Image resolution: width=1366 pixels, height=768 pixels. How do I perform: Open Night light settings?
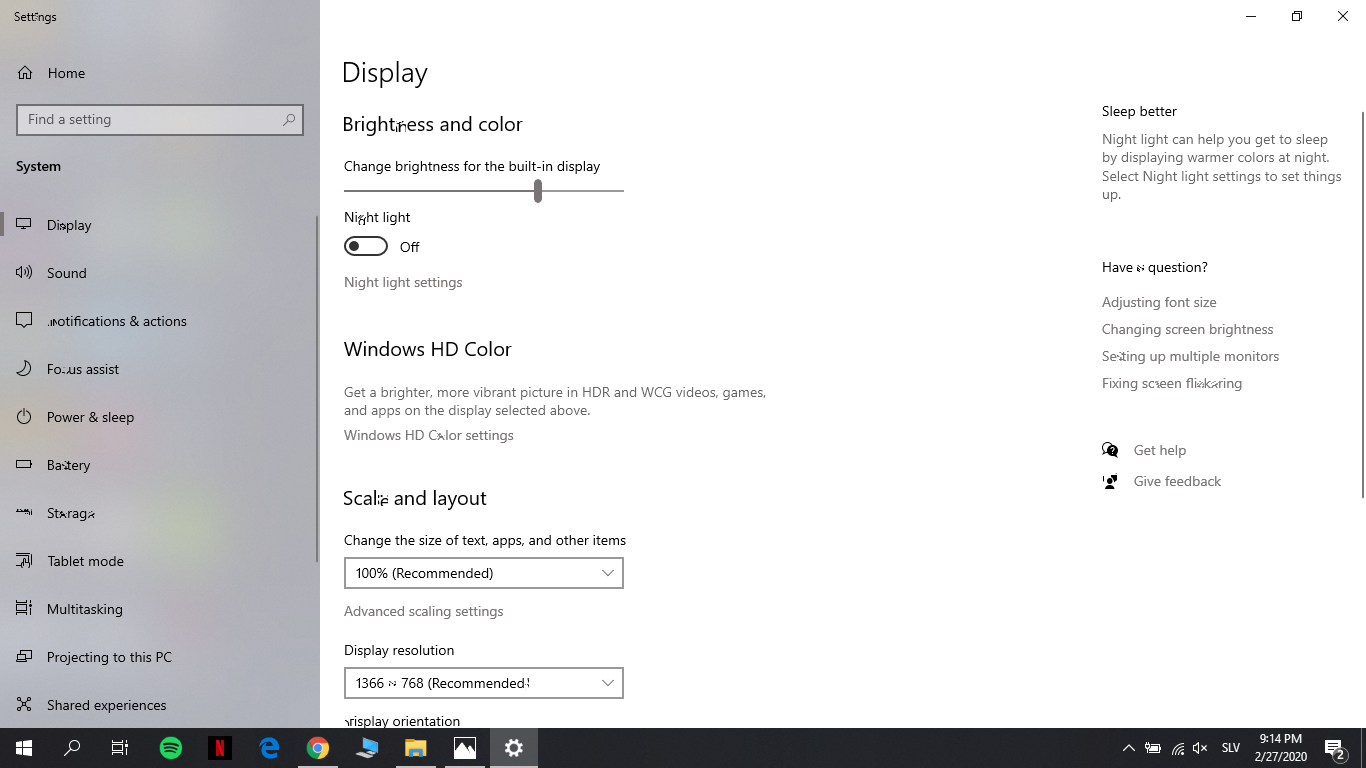coord(403,282)
